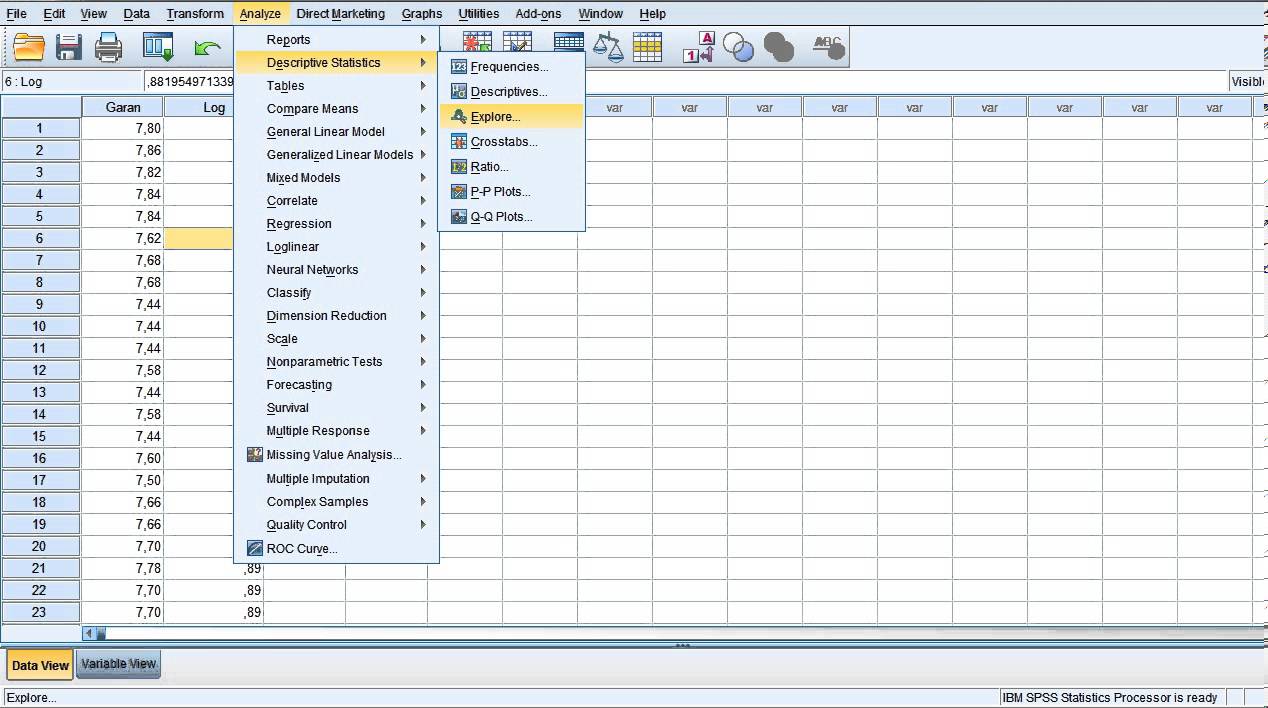This screenshot has height=708, width=1268.
Task: Select Missing Value Analysis... entry
Action: coord(336,455)
